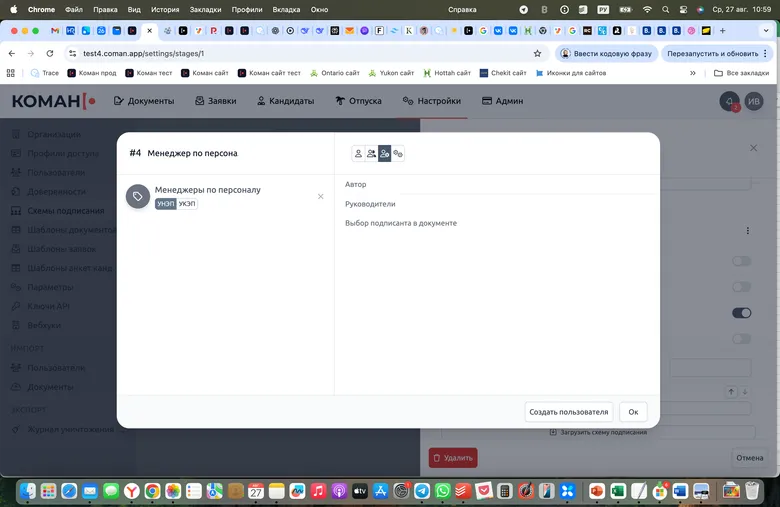Click the highlighted user-with-gear icon
The image size is (780, 507).
point(384,154)
